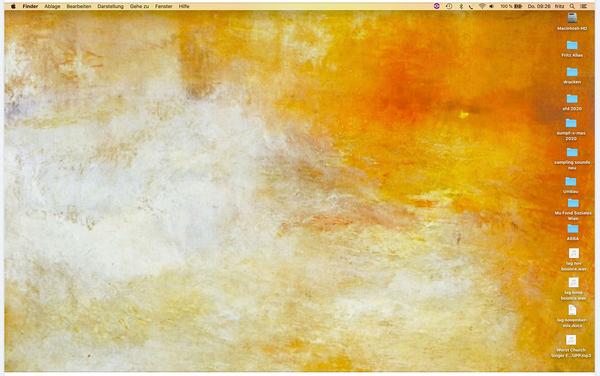Select the folder labeled 2020 below drucken

pos(572,99)
